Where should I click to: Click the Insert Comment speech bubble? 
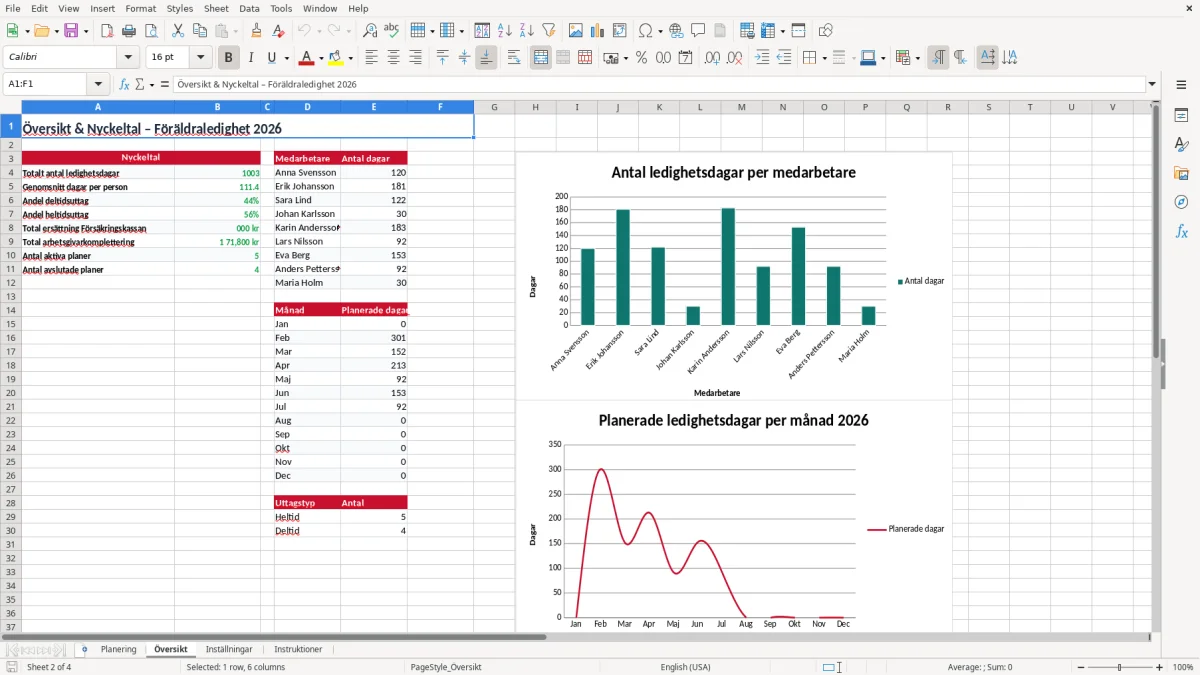697,31
